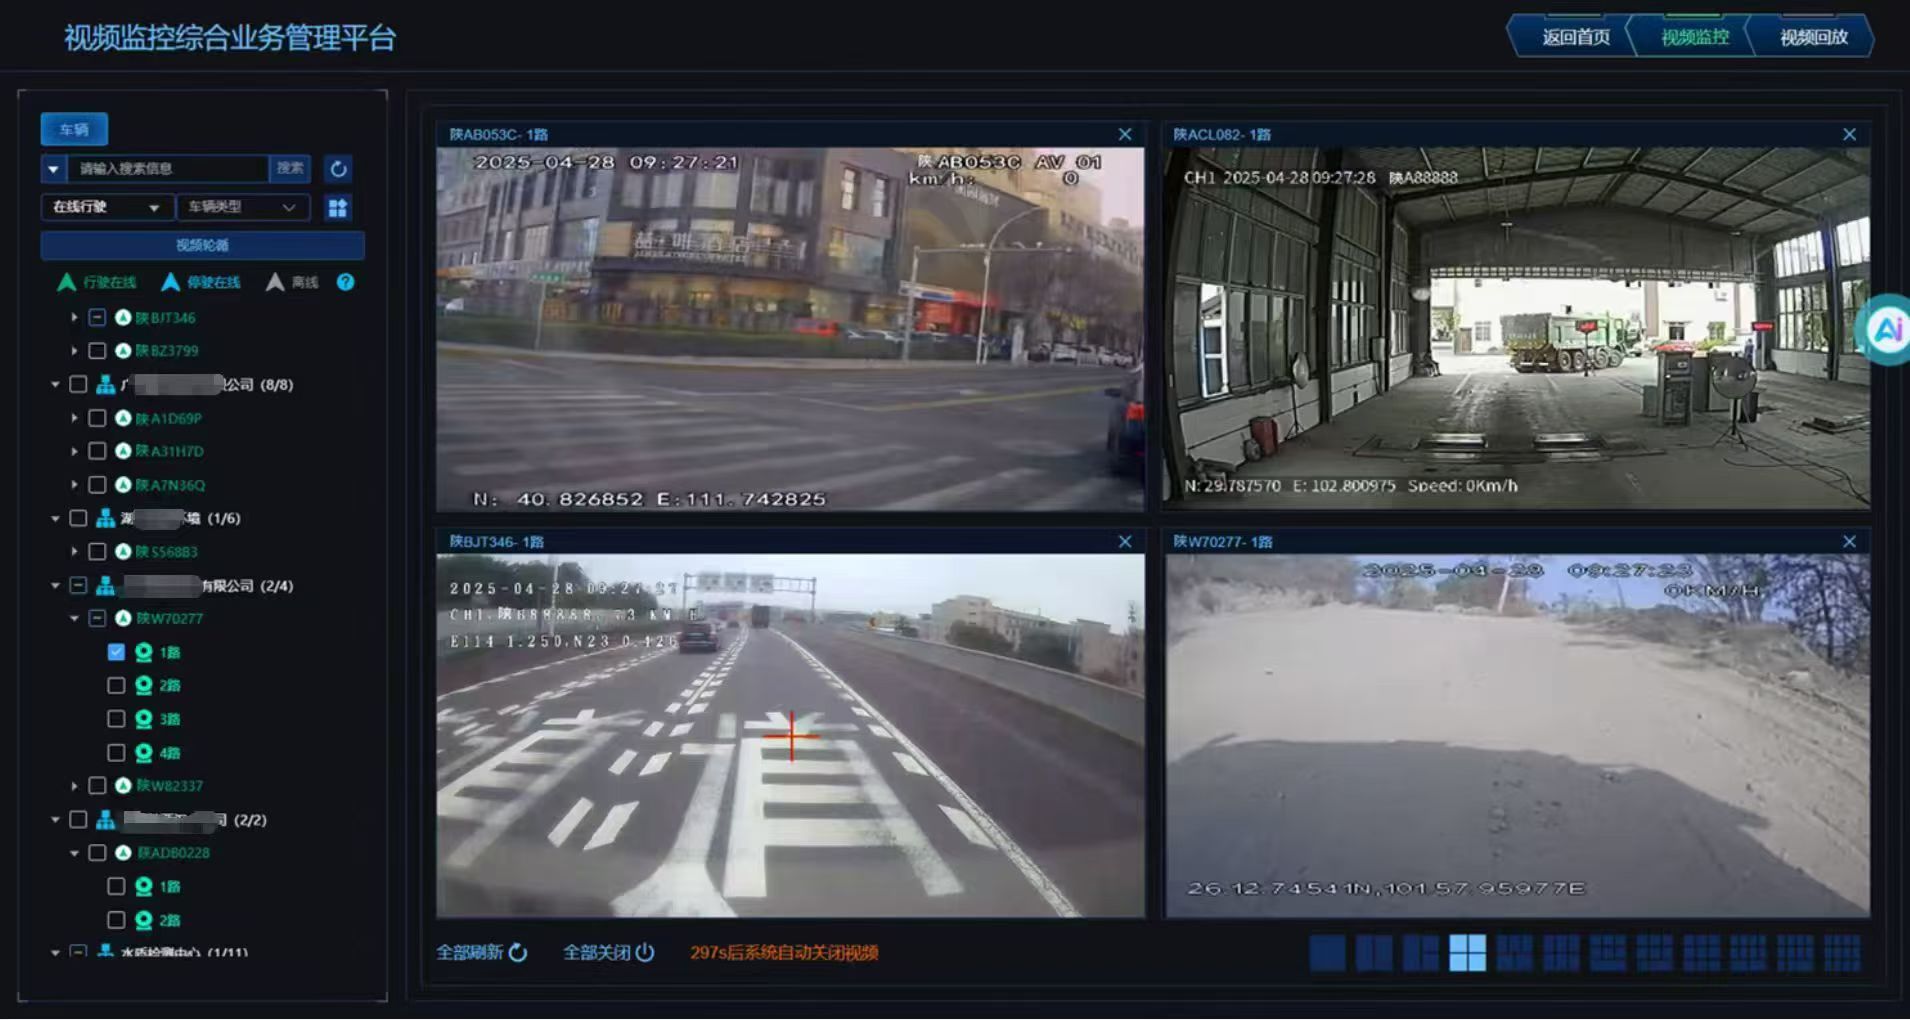Click the vehicle search input field
This screenshot has height=1020, width=1910.
click(168, 169)
